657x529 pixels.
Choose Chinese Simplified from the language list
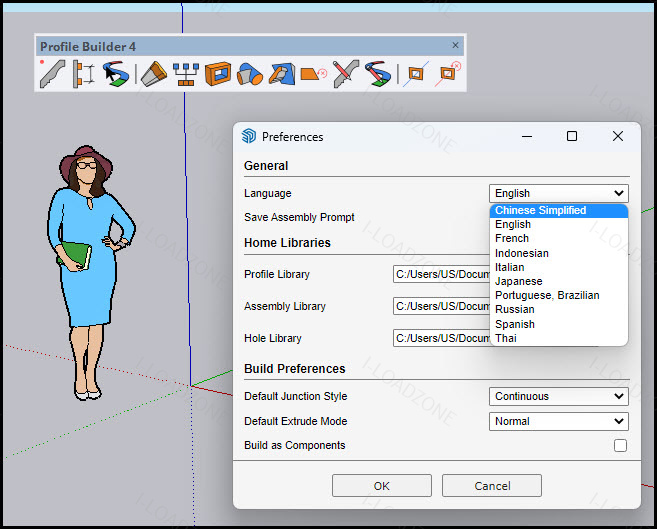click(559, 210)
